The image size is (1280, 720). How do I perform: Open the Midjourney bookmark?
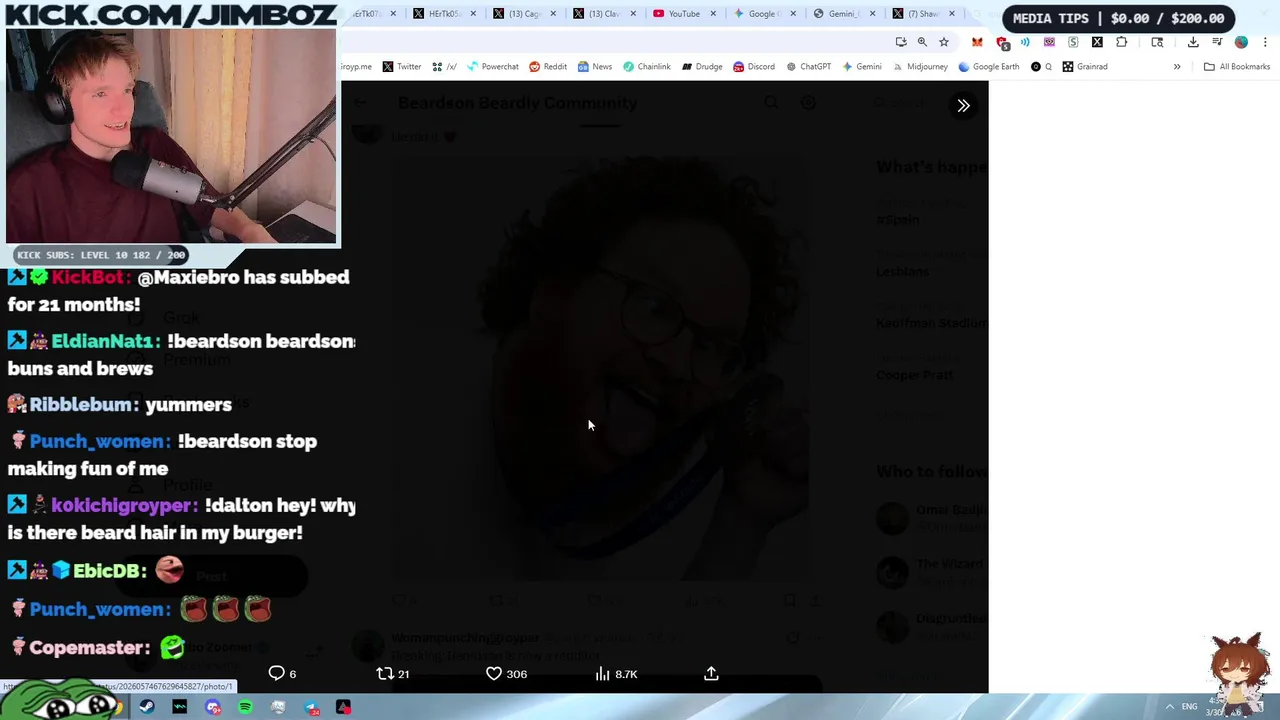pos(920,67)
